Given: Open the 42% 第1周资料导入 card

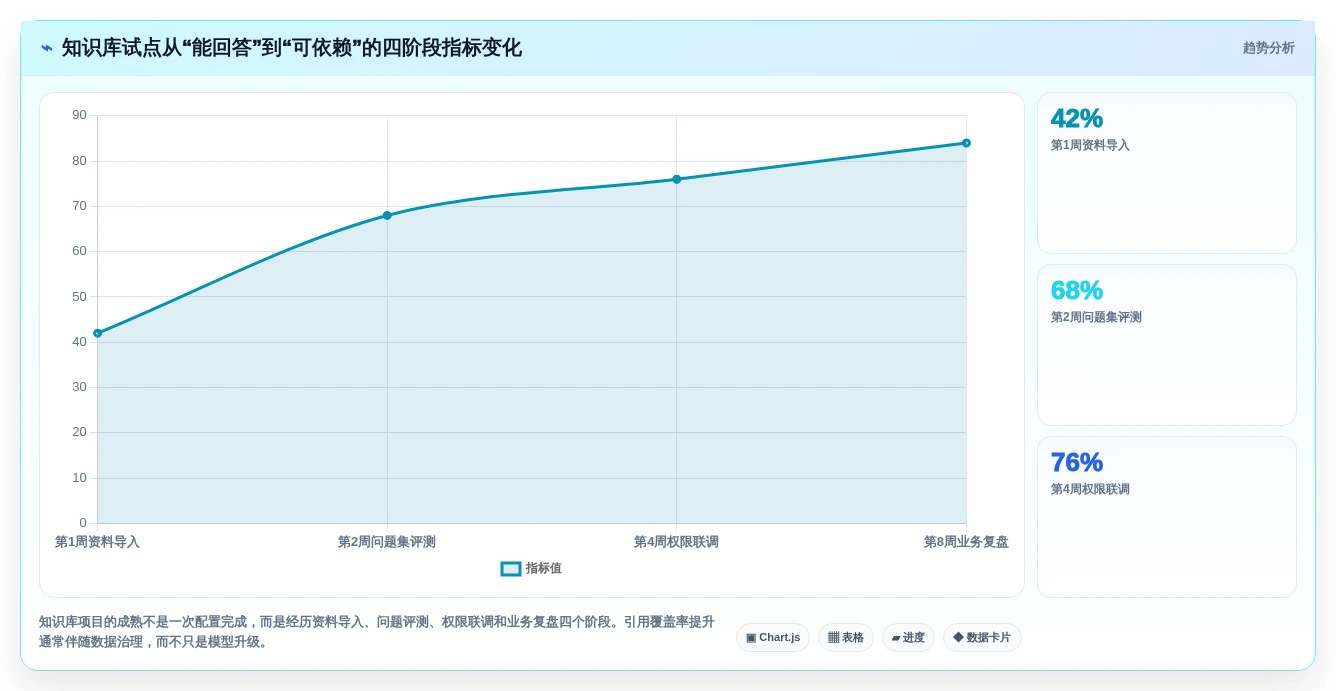Looking at the screenshot, I should 1167,173.
